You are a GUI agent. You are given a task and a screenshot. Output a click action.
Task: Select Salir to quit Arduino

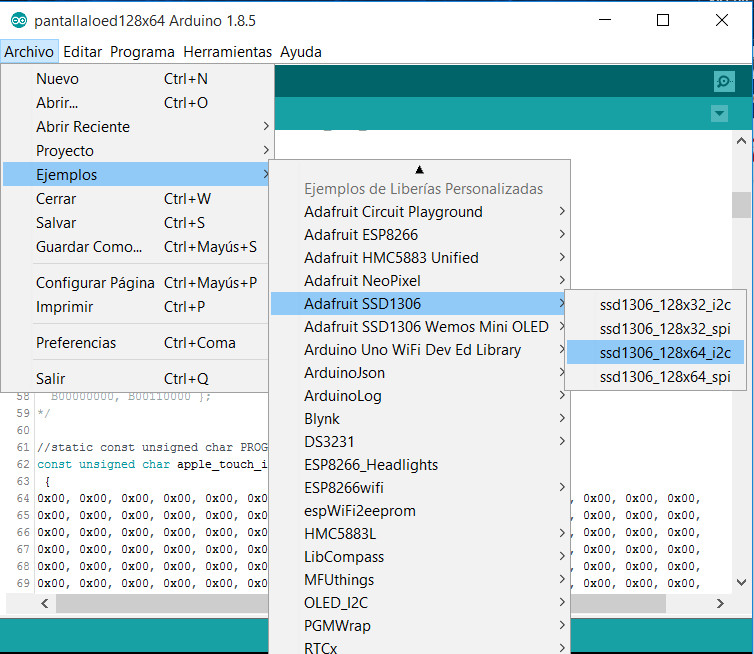pyautogui.click(x=50, y=379)
